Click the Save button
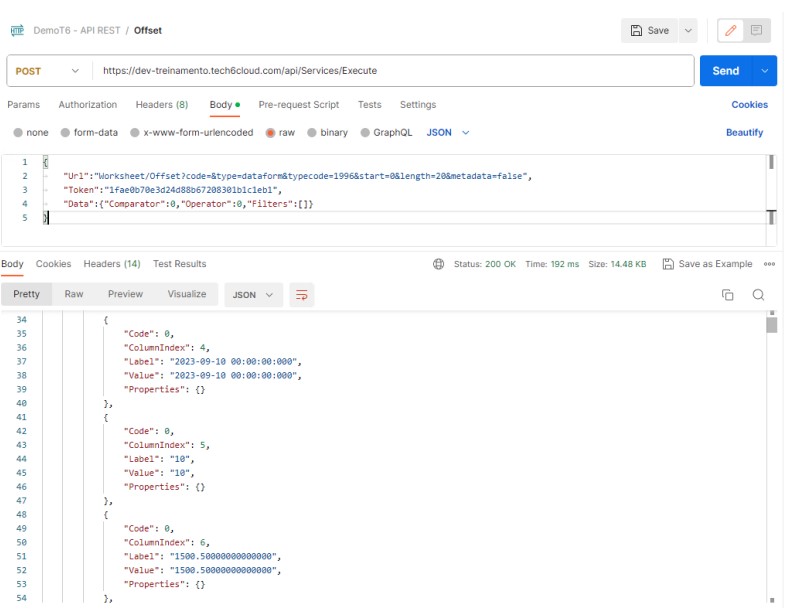This screenshot has height=613, width=788. (x=649, y=31)
